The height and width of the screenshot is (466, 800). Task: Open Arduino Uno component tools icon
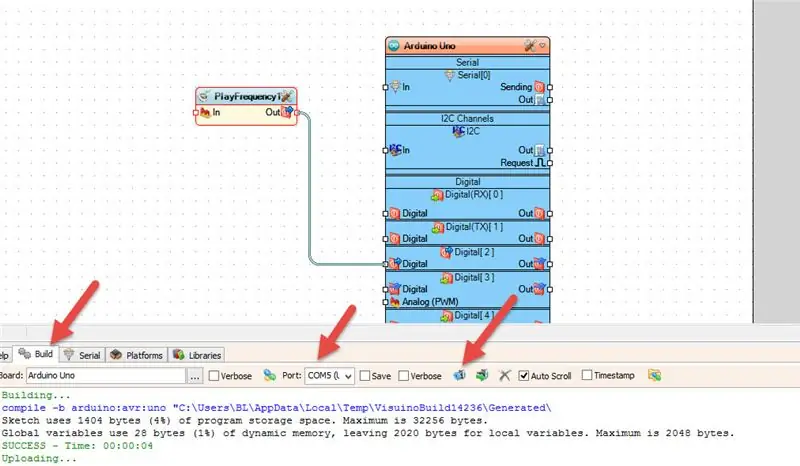pos(530,45)
